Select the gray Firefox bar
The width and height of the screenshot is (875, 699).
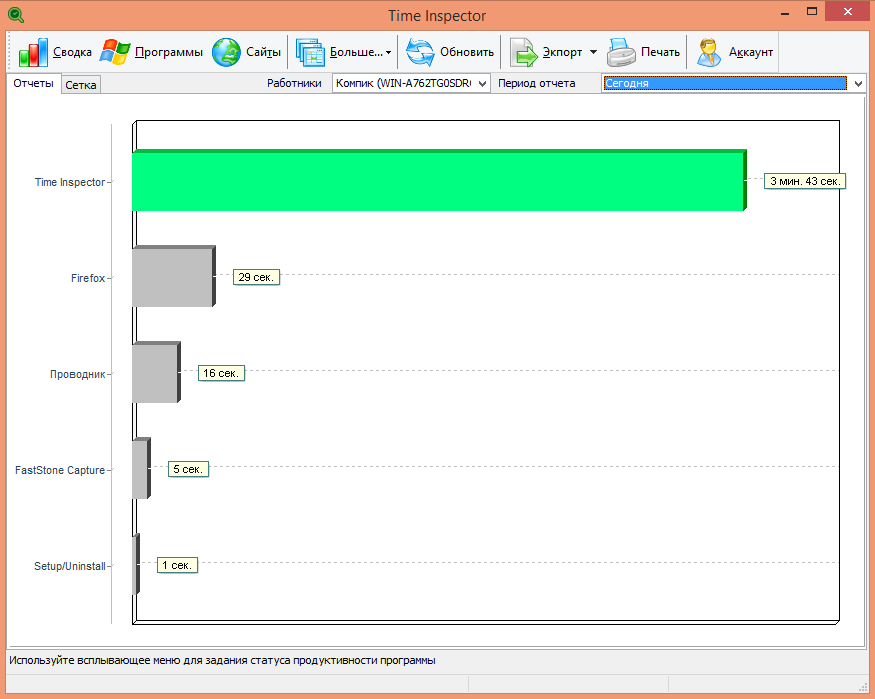tap(174, 276)
